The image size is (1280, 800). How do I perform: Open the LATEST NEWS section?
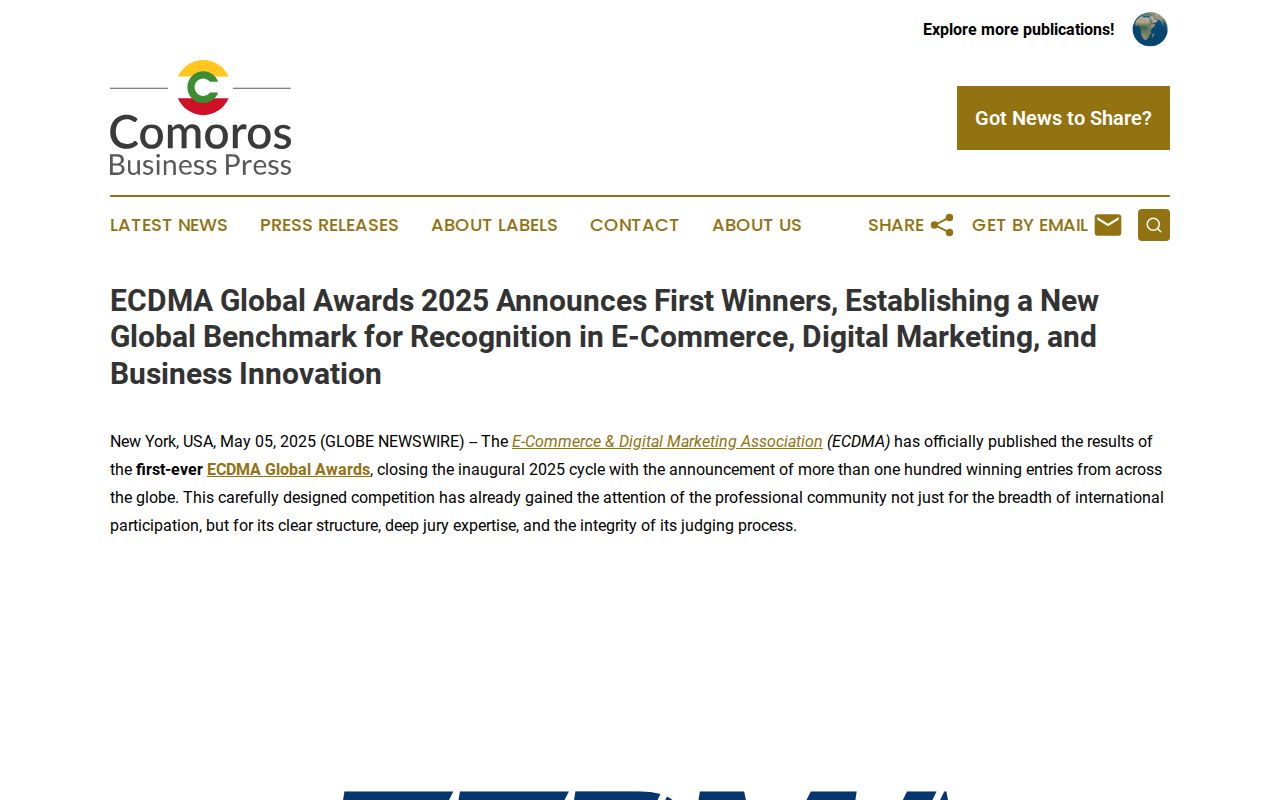point(168,225)
